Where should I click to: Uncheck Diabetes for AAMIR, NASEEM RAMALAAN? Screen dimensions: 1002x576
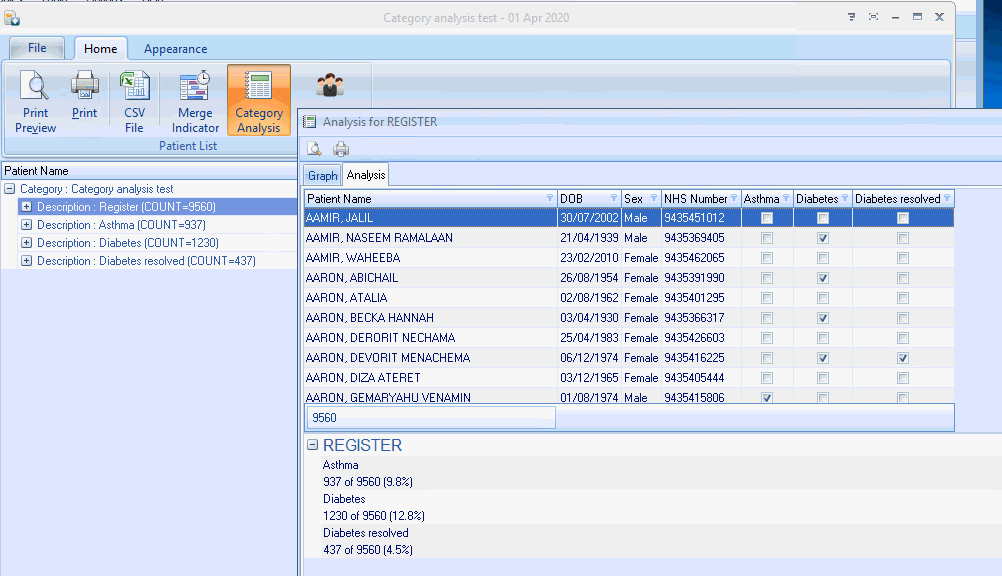(823, 238)
